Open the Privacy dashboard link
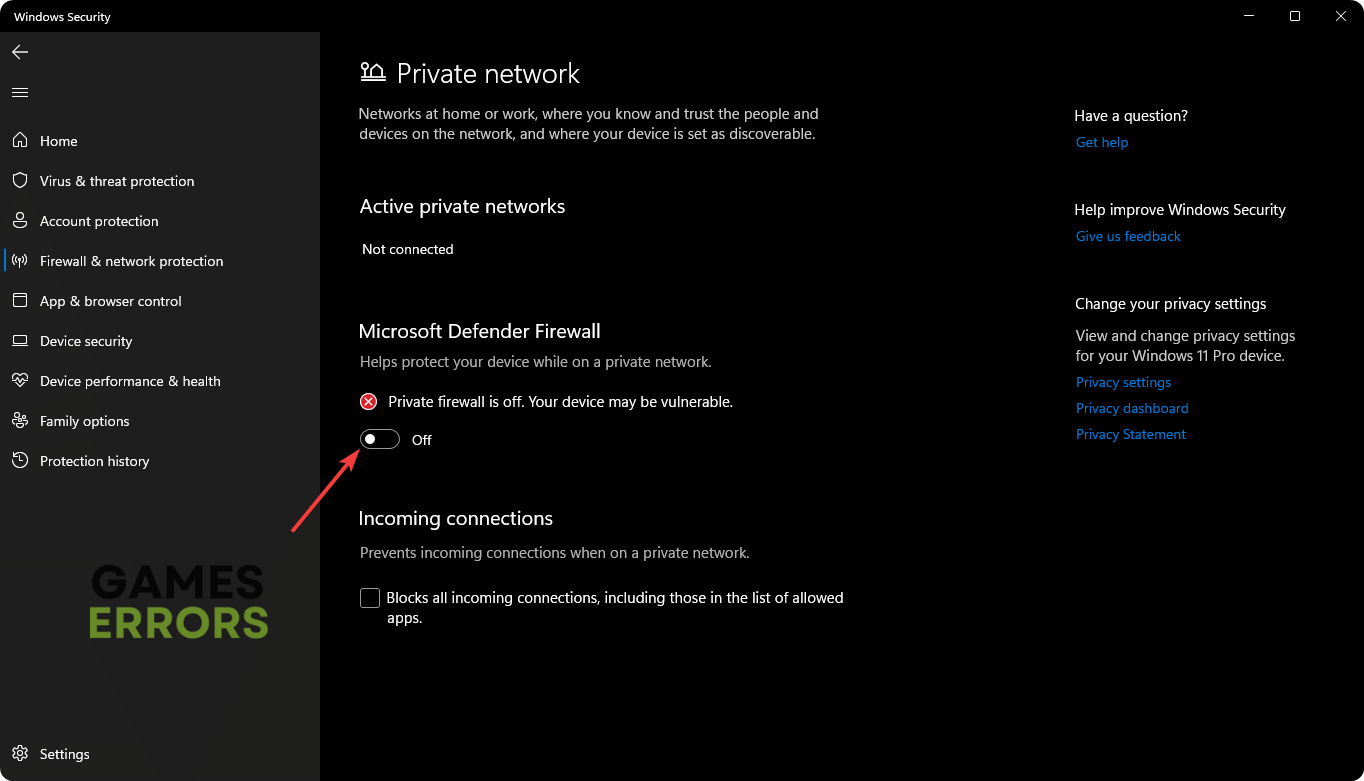The height and width of the screenshot is (781, 1364). click(1132, 408)
